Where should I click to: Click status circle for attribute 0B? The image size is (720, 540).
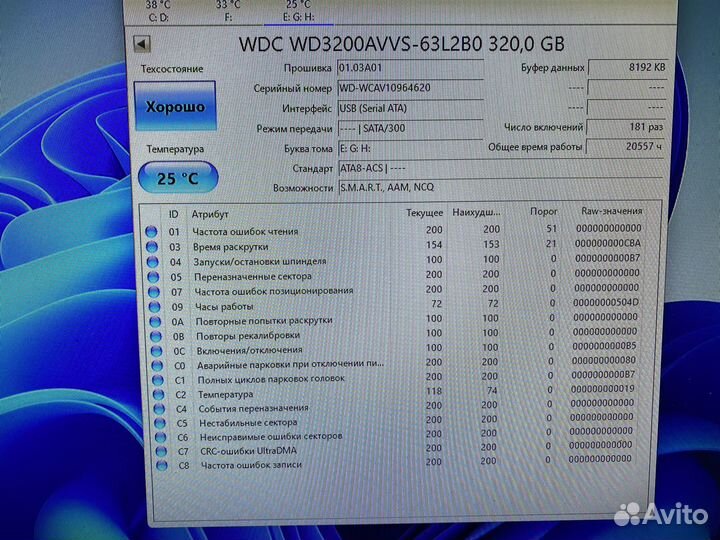(x=156, y=336)
